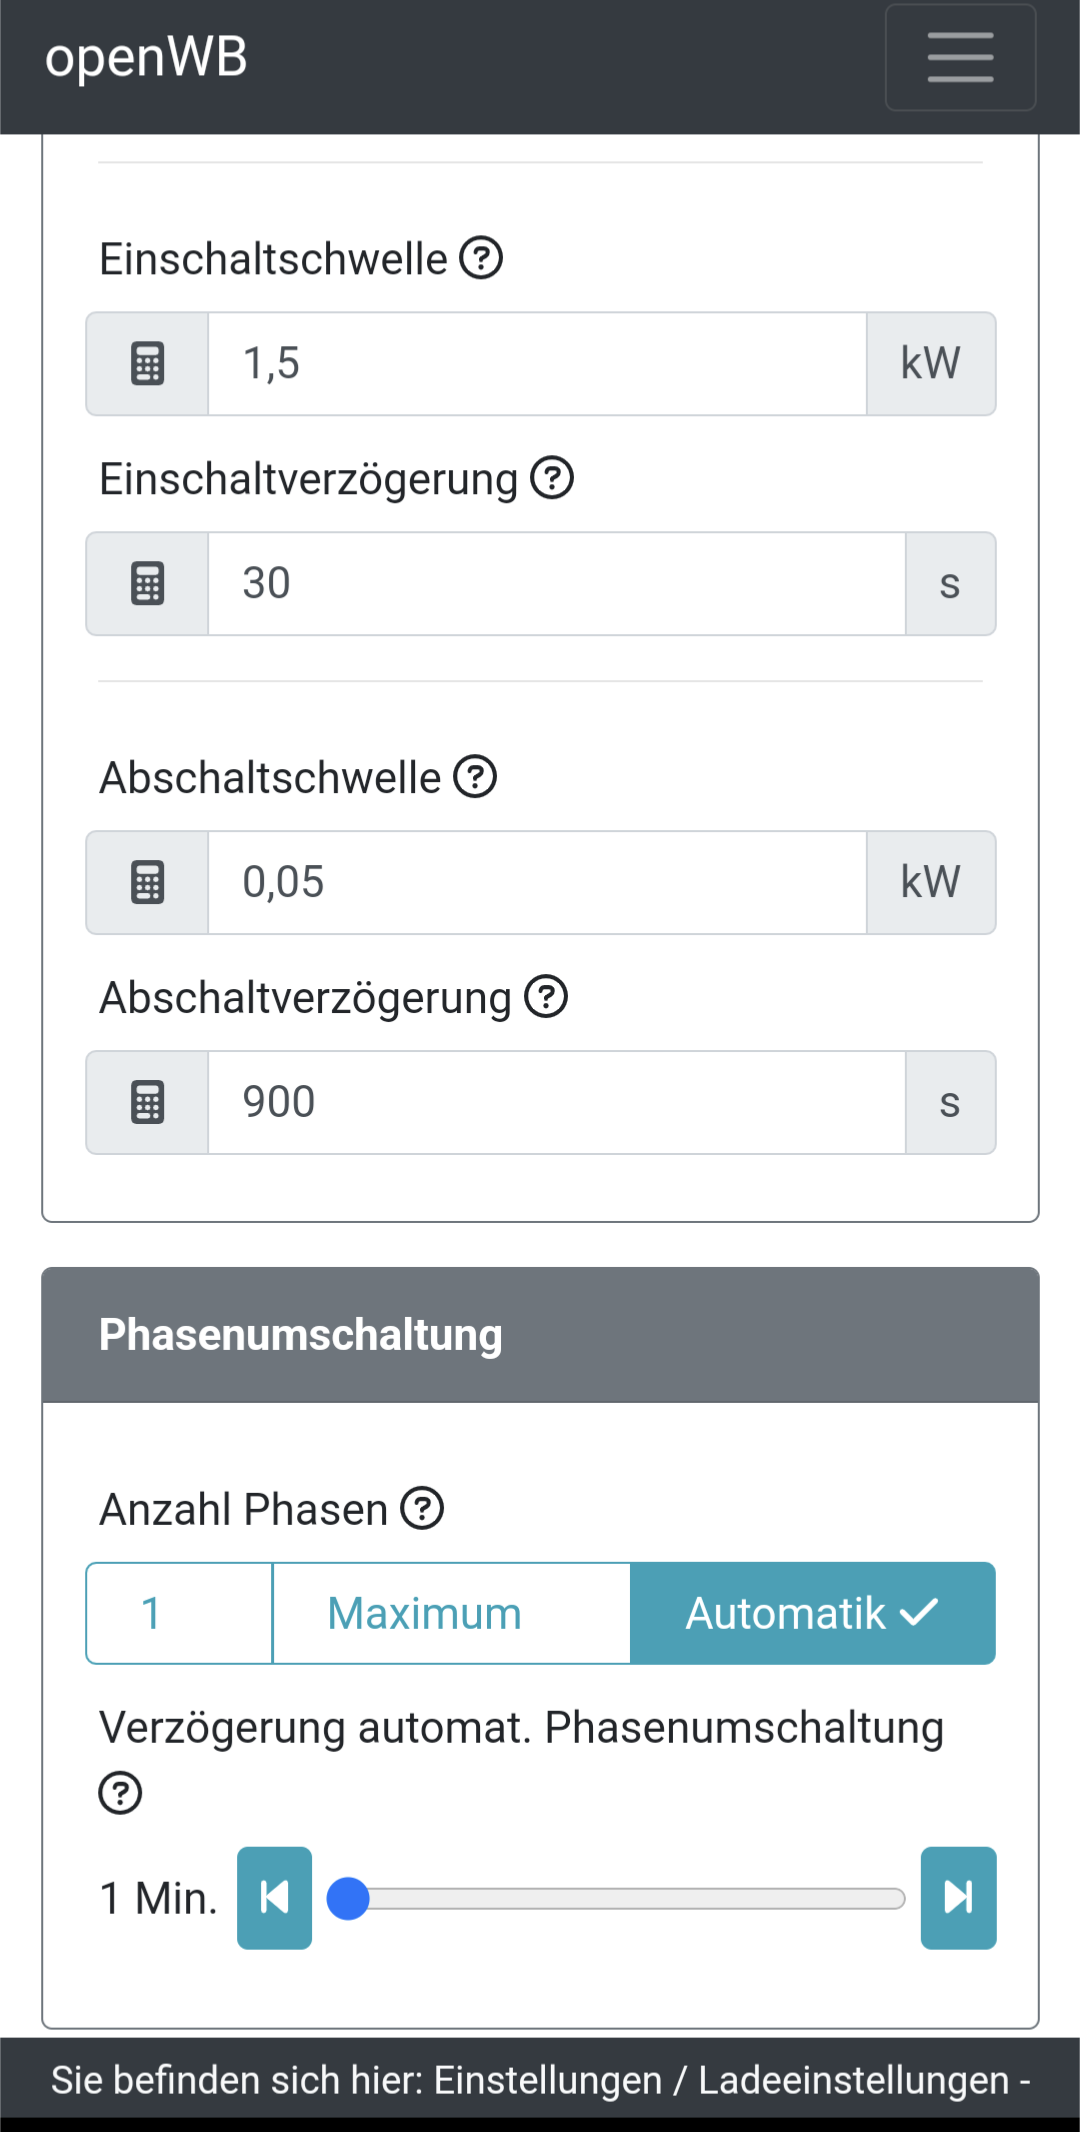1080x2132 pixels.
Task: Open the hamburger navigation menu
Action: point(960,57)
